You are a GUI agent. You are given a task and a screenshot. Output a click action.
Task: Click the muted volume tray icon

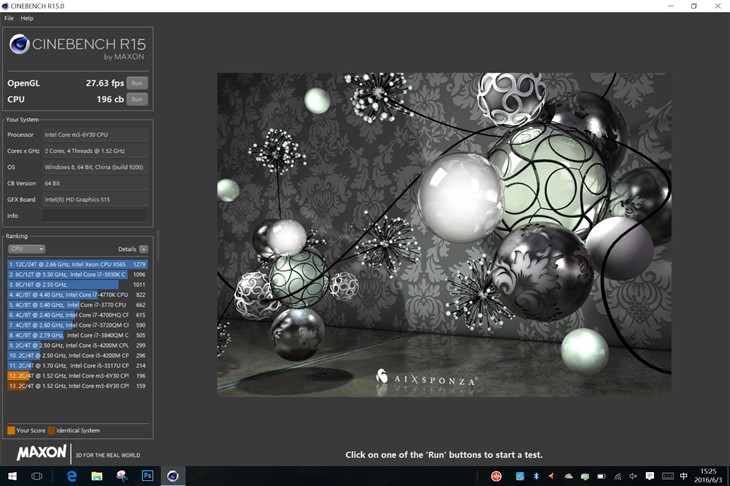tap(633, 476)
